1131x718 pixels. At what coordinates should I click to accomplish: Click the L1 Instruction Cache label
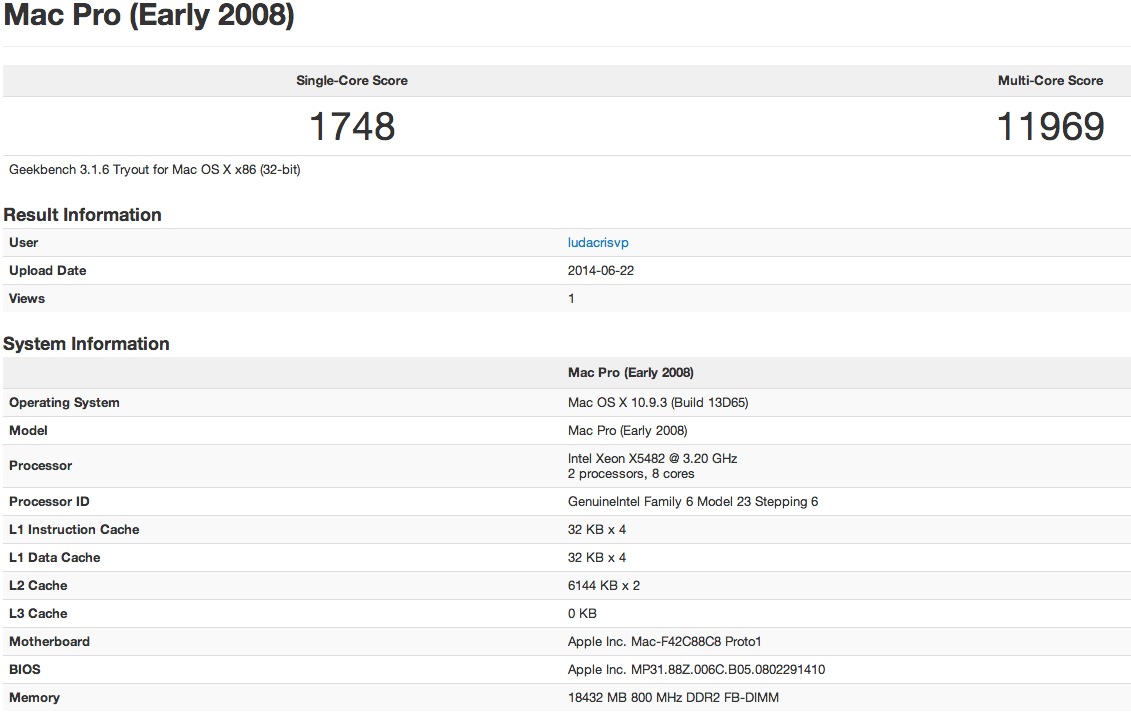coord(74,530)
